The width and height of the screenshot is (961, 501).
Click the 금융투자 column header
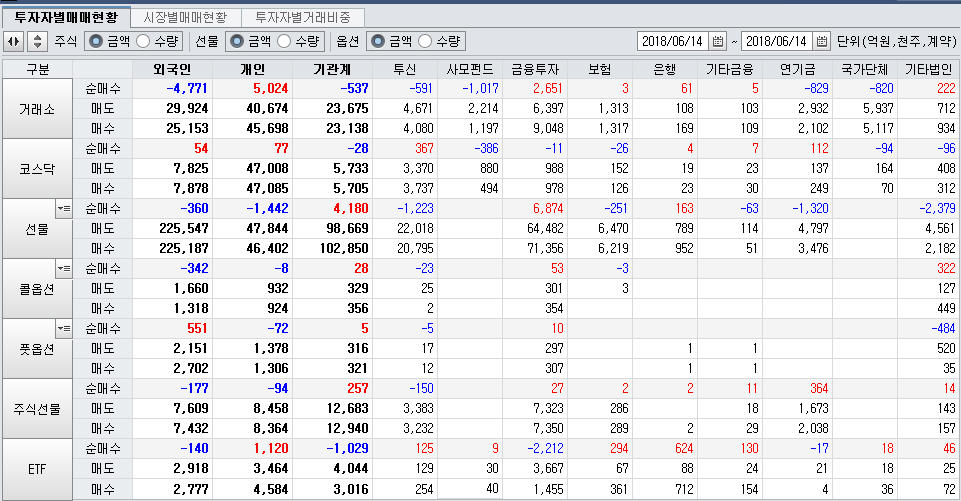(535, 69)
